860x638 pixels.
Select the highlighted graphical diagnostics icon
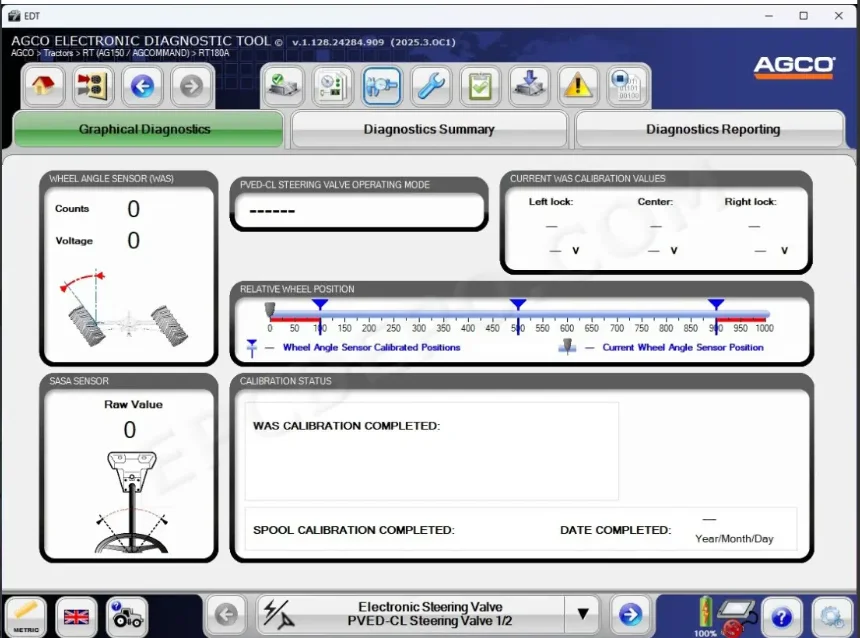point(382,86)
